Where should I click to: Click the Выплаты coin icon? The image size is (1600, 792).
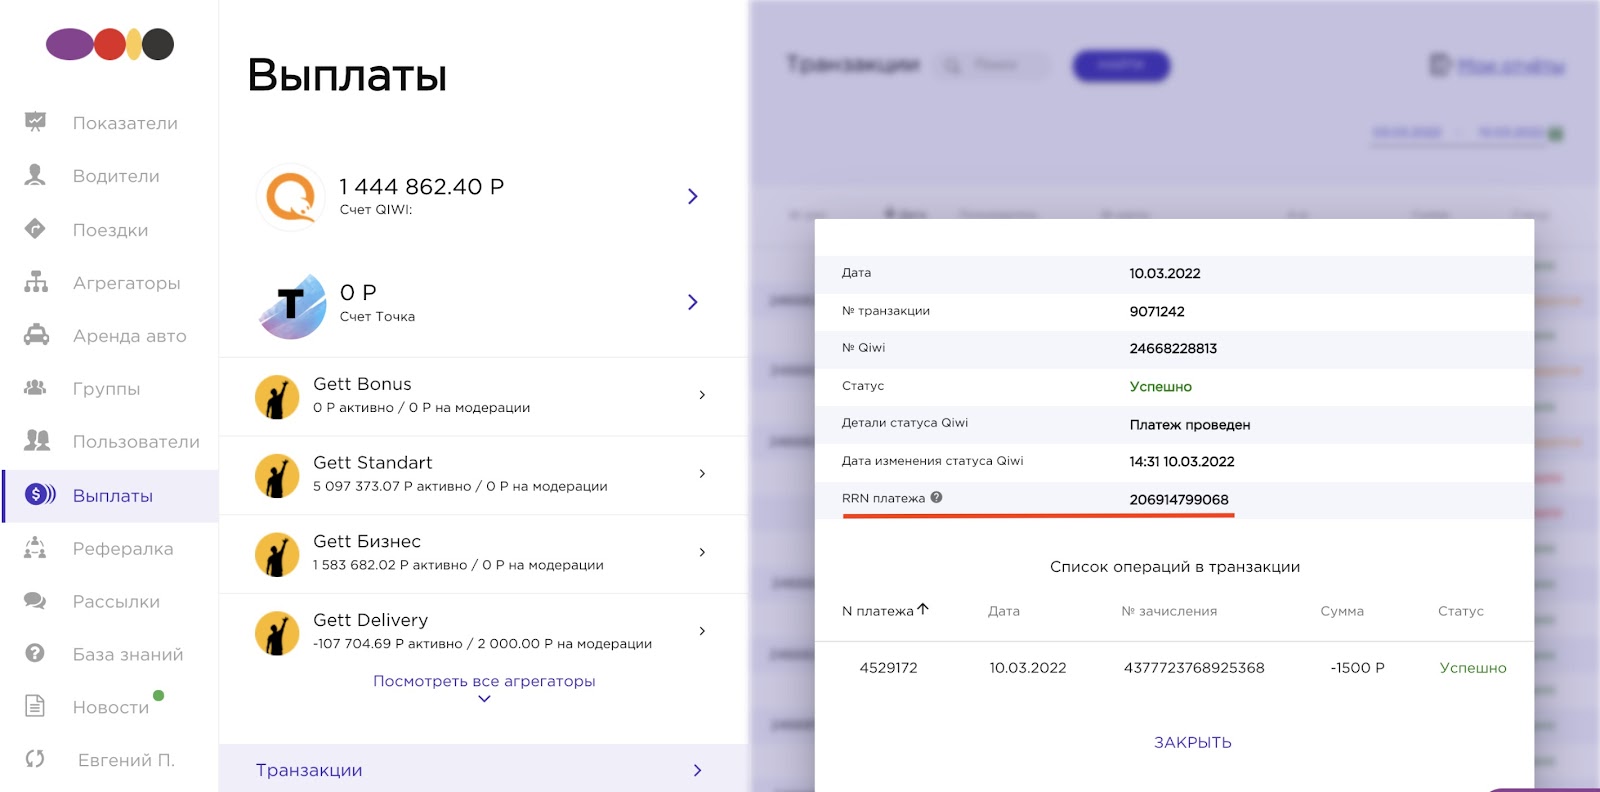(x=40, y=494)
